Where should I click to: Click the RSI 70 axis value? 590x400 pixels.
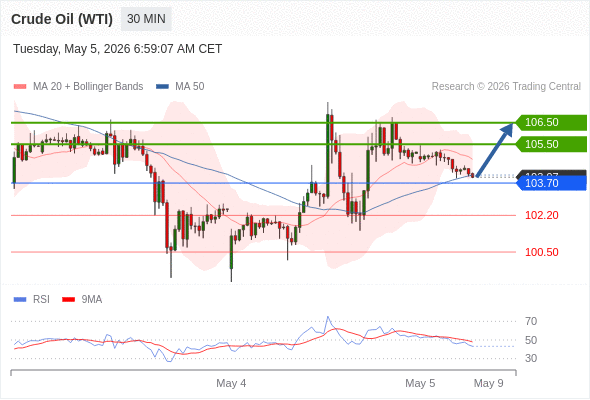531,321
